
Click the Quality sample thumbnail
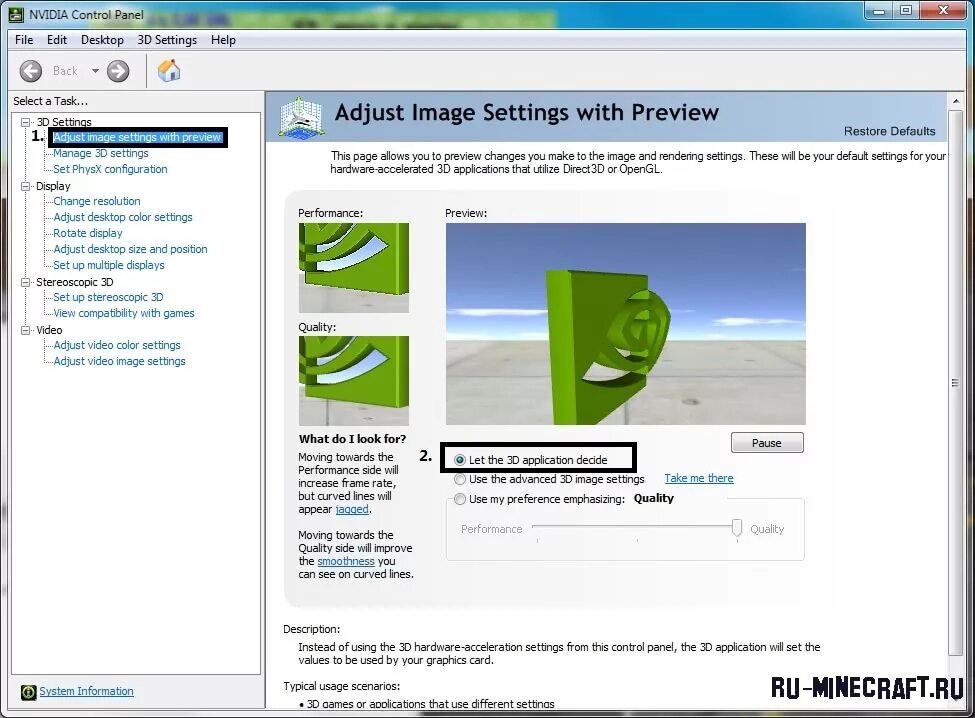pos(354,381)
